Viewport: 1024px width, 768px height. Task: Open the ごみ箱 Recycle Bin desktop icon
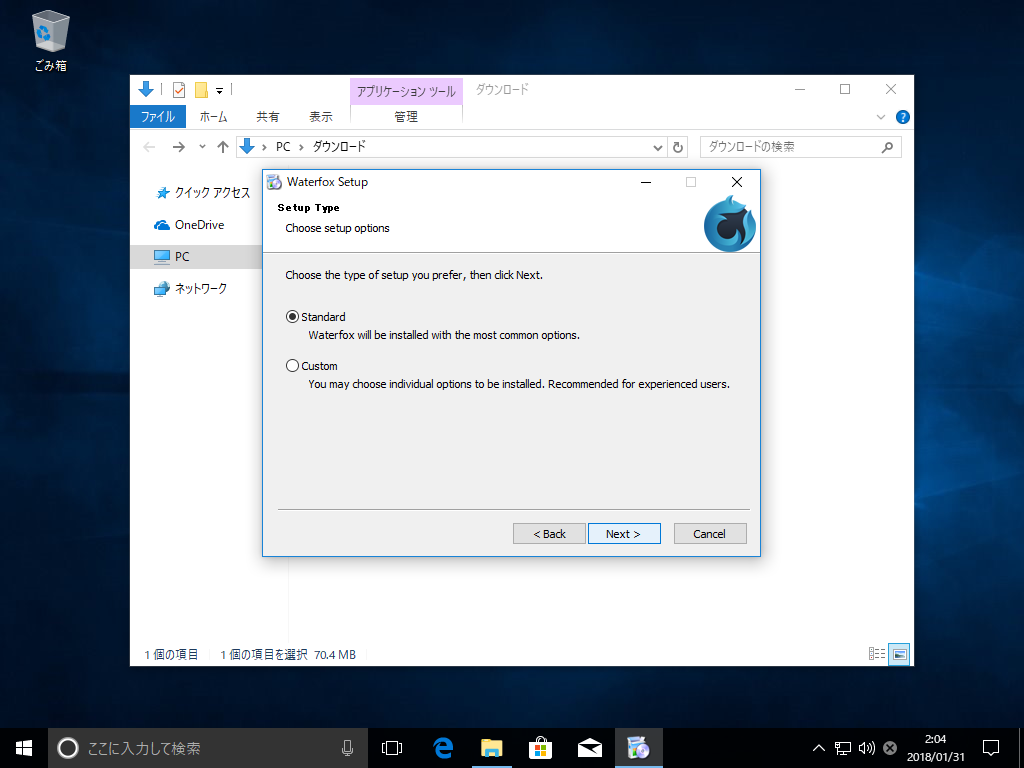pos(51,42)
